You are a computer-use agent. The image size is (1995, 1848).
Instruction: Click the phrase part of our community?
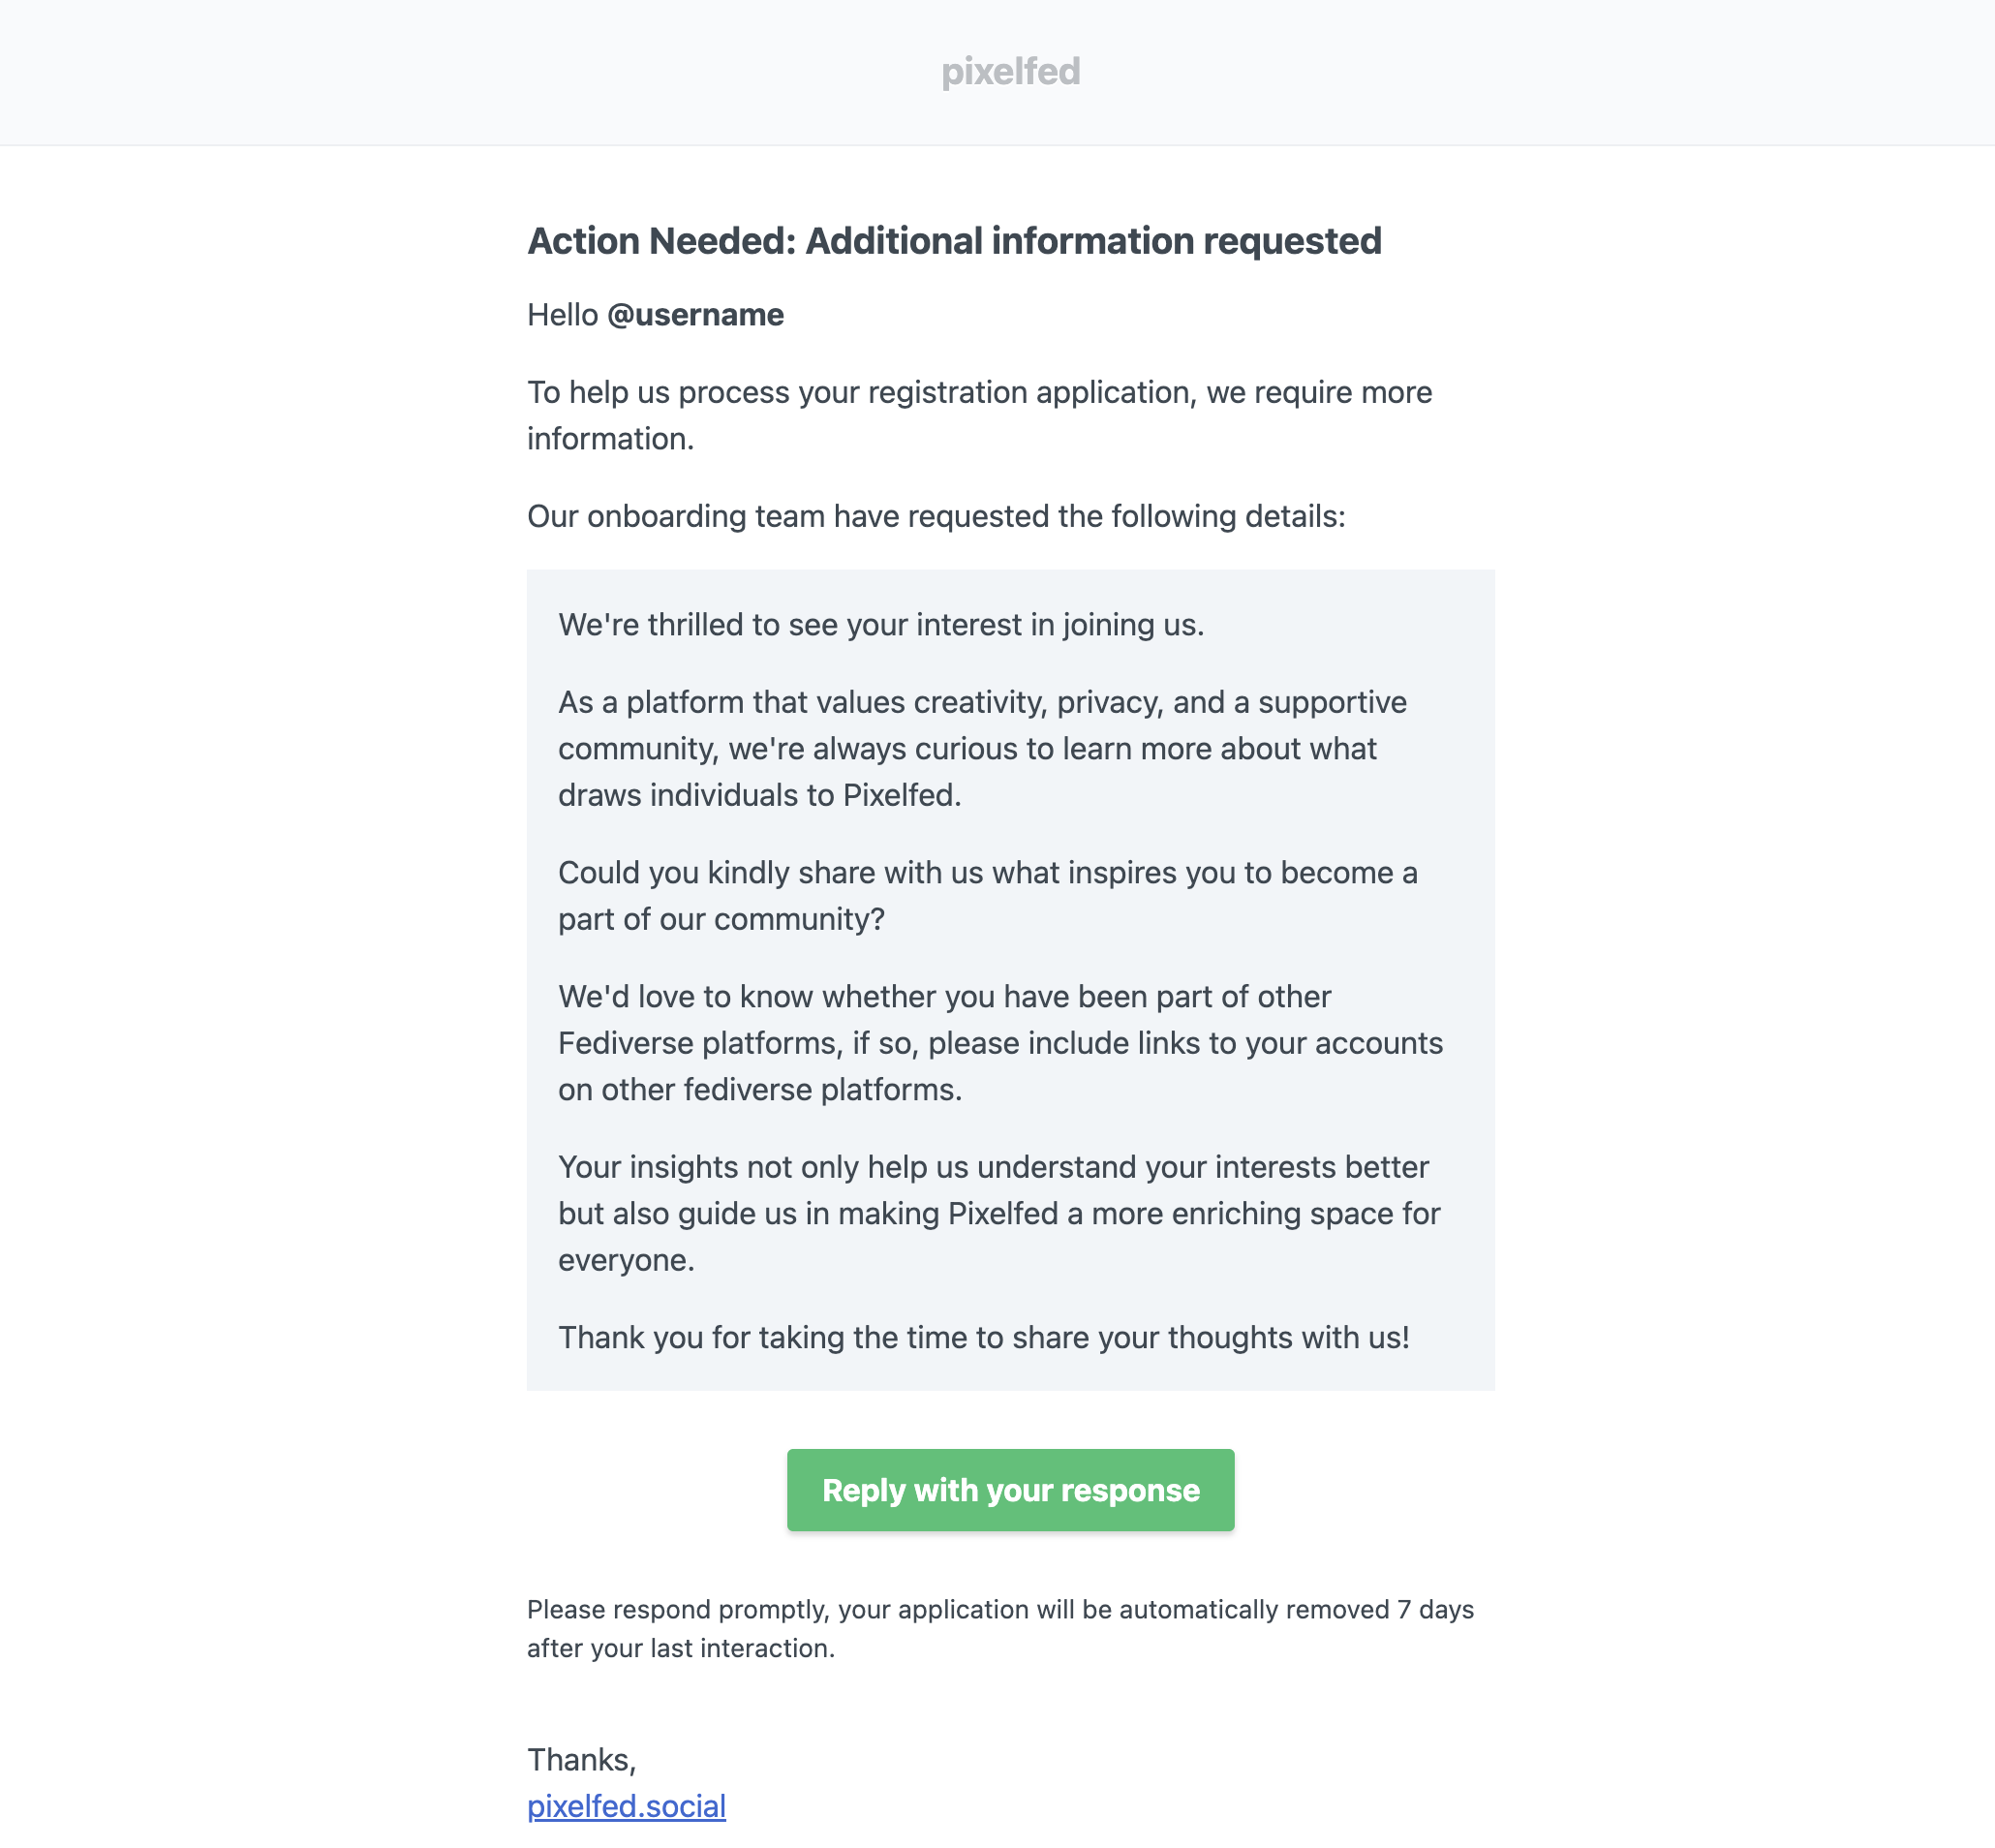(721, 919)
